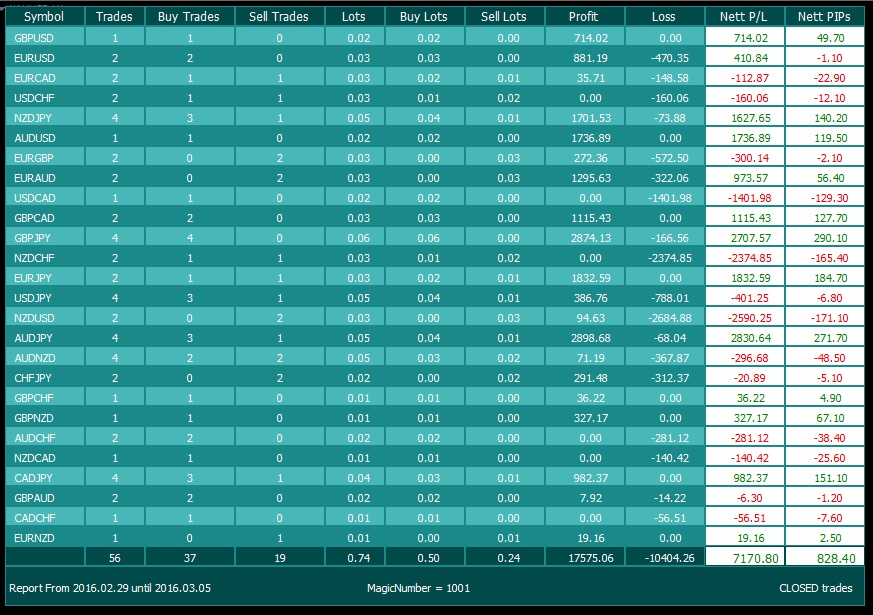Click the CLOSED trades label

(x=816, y=588)
